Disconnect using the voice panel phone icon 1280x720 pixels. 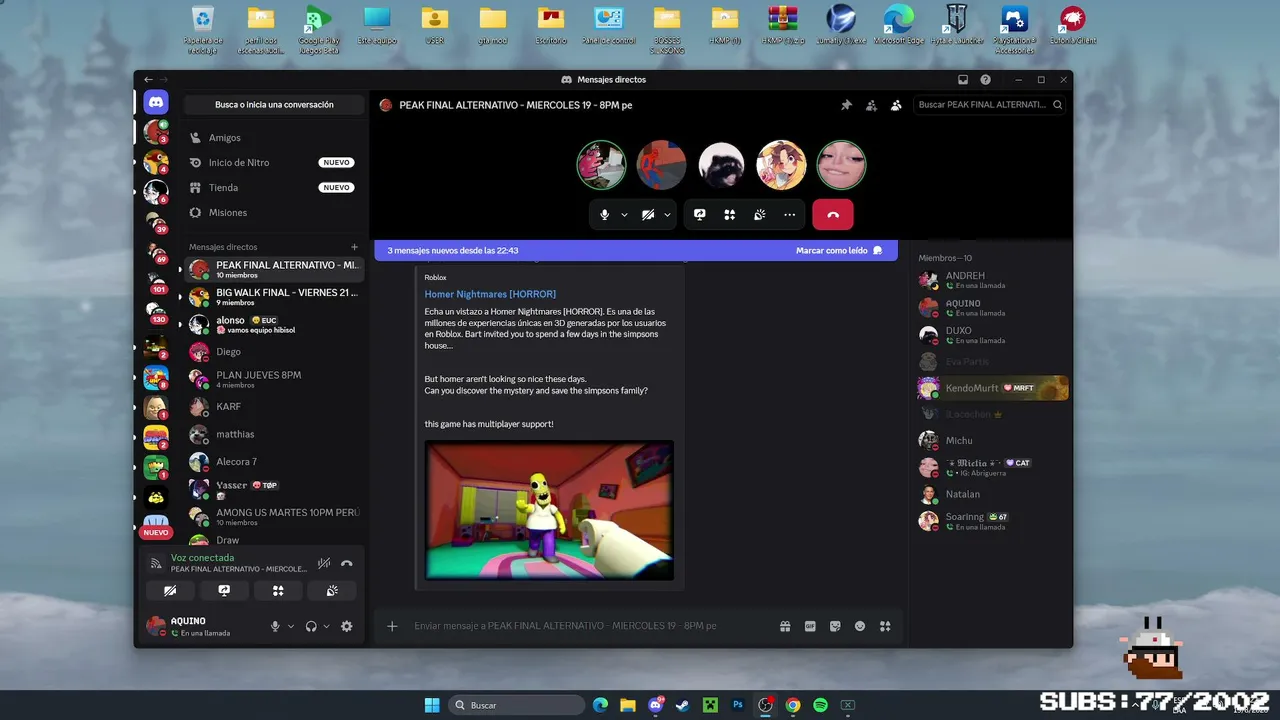346,563
